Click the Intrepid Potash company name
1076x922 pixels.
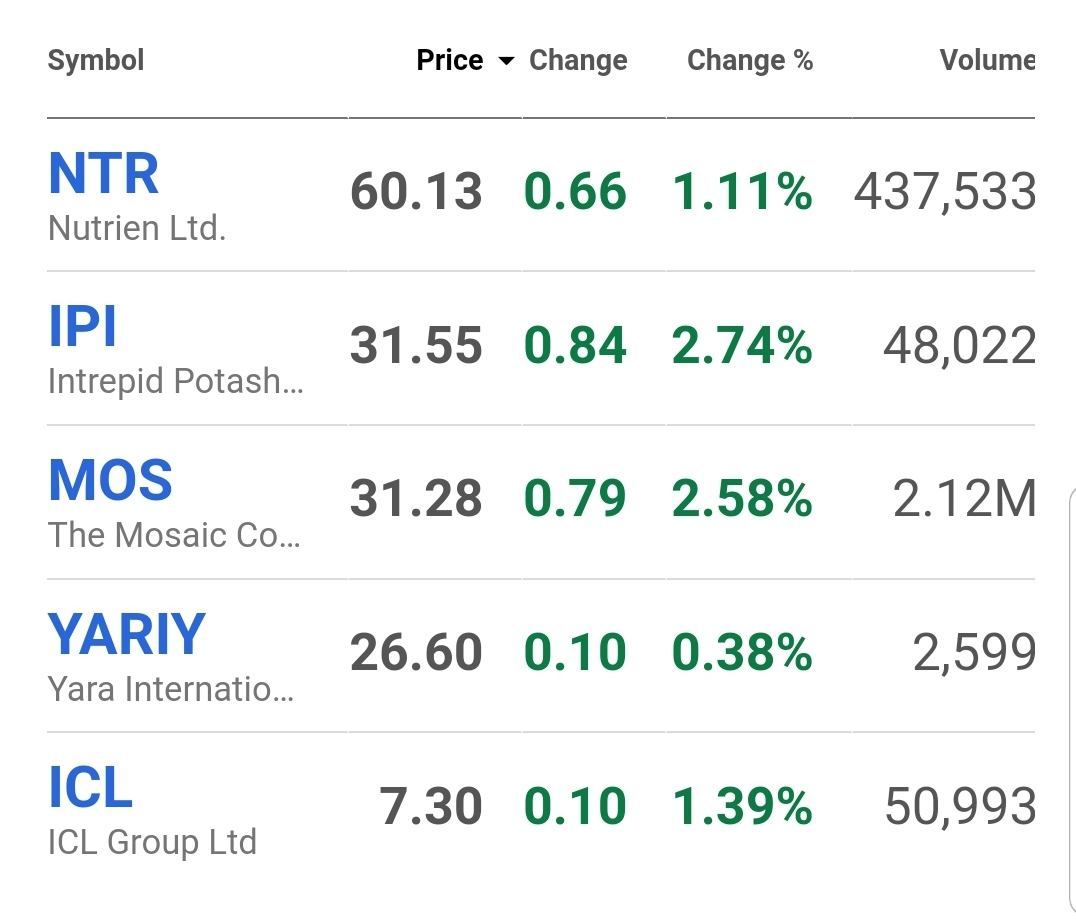click(175, 382)
